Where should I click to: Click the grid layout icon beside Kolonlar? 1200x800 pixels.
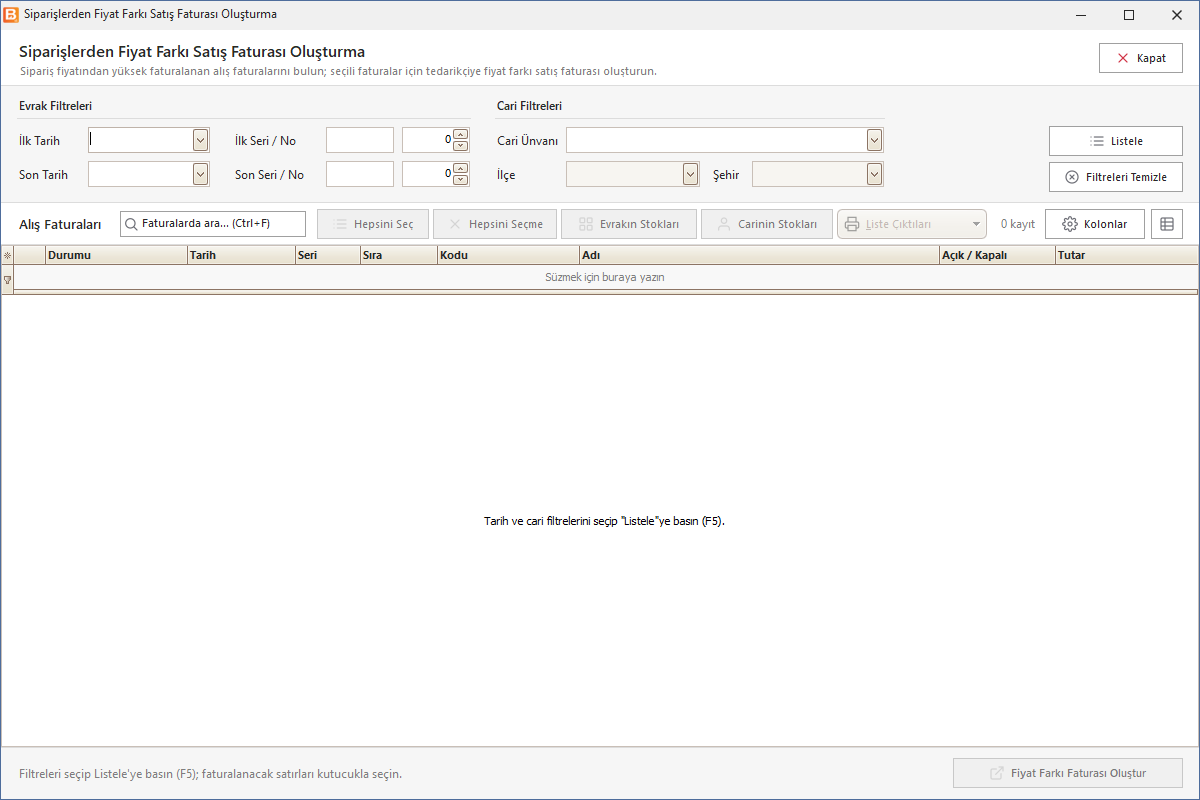(x=1167, y=224)
